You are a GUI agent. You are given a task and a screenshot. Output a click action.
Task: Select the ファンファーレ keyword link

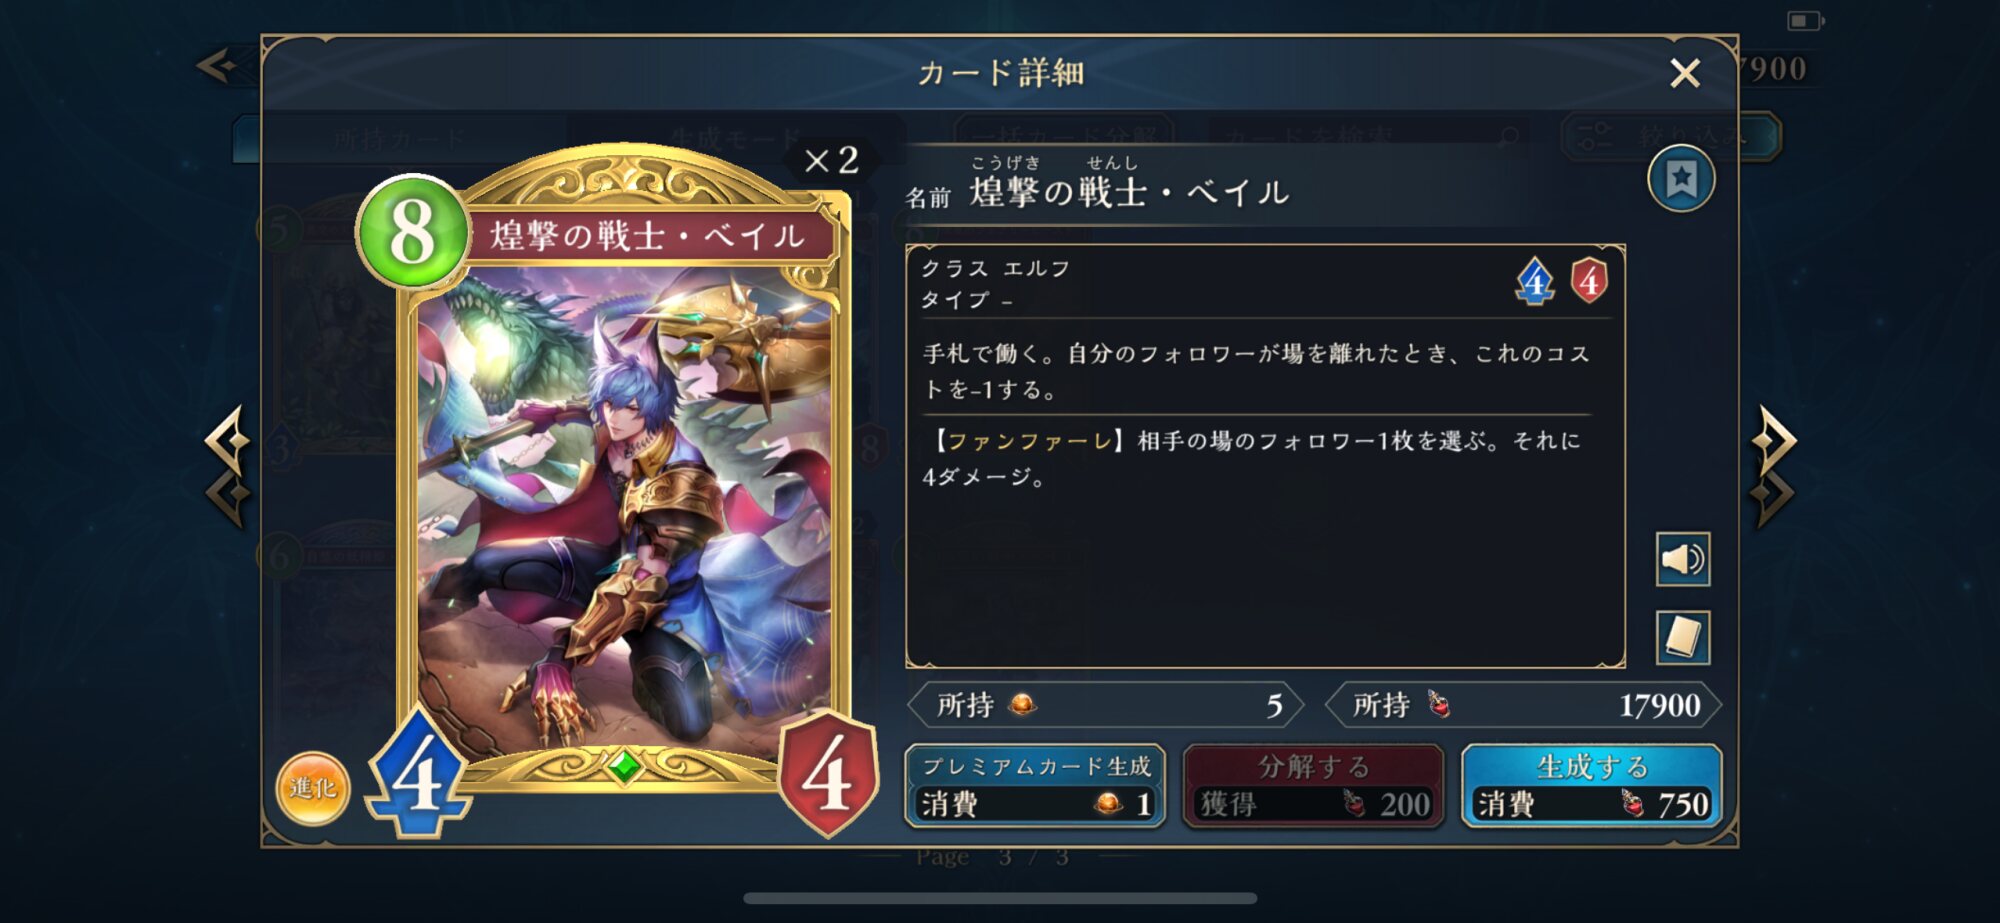[x=1030, y=441]
